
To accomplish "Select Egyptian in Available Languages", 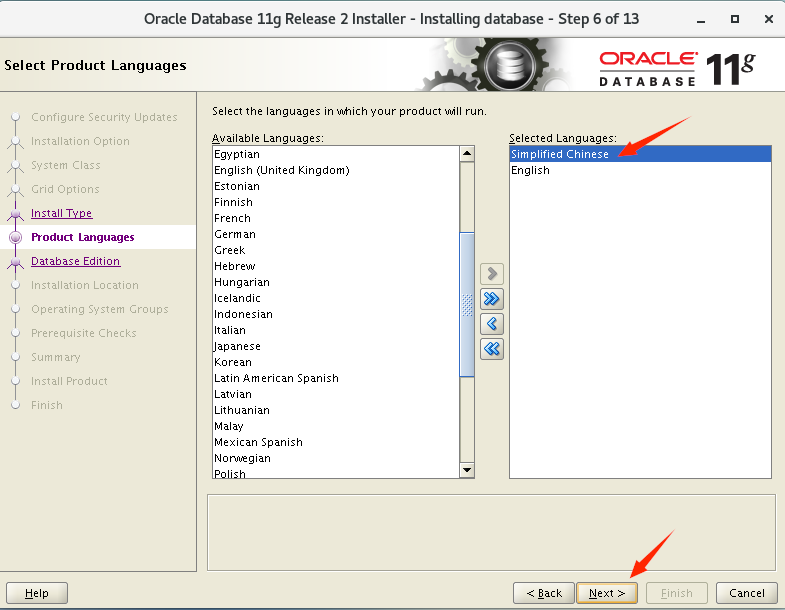I will 336,154.
